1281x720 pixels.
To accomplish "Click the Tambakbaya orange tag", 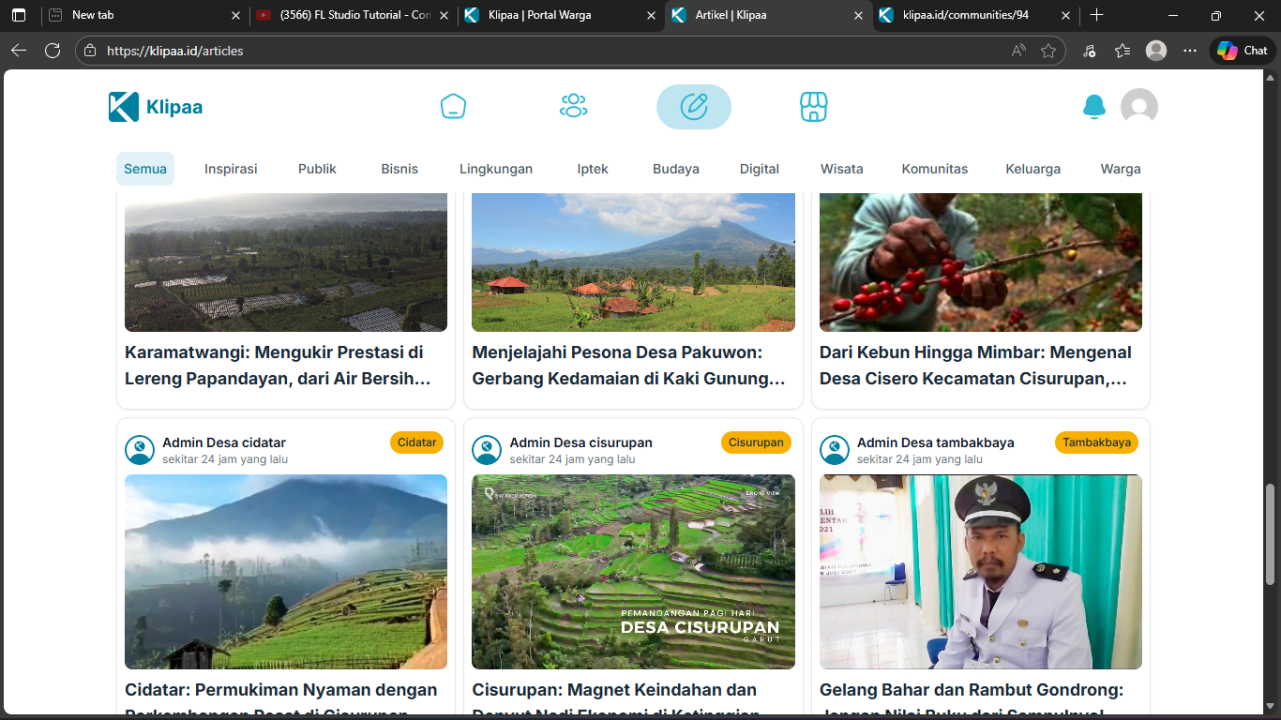I will pos(1096,443).
